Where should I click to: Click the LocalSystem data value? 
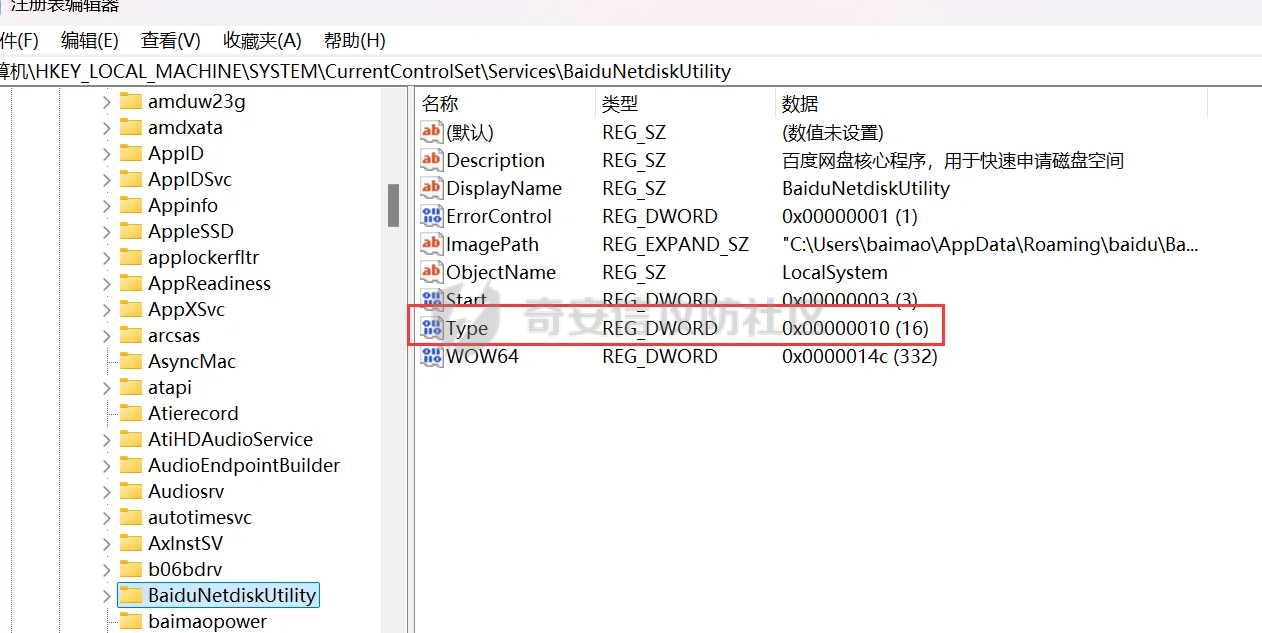(835, 272)
